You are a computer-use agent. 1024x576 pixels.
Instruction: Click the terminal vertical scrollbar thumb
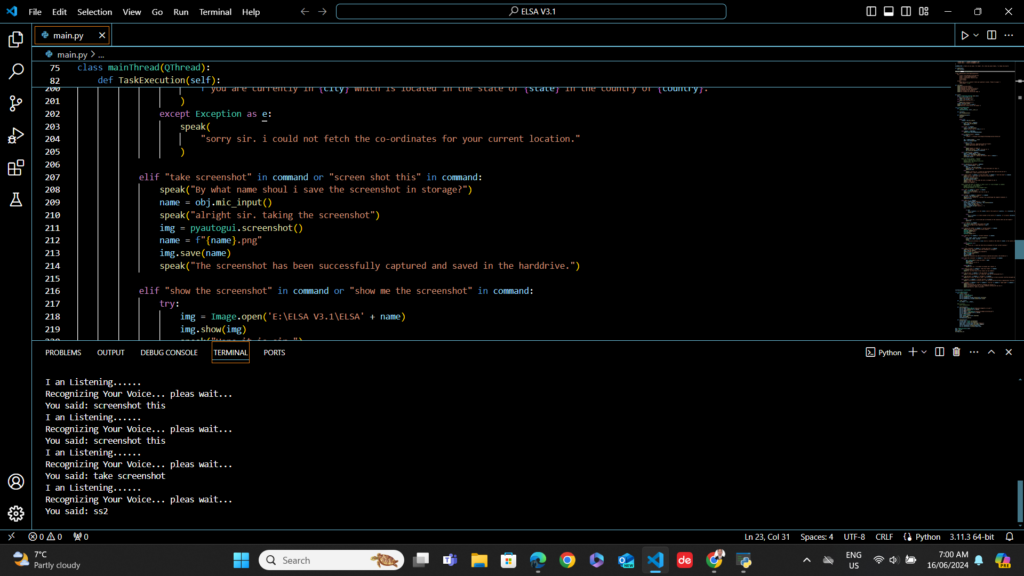click(1019, 501)
